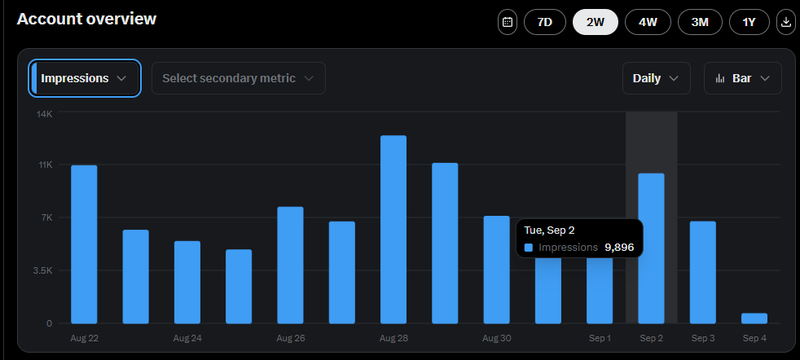Click the 9,896 impressions tooltip value
Viewport: 800px width, 360px height.
(x=619, y=248)
